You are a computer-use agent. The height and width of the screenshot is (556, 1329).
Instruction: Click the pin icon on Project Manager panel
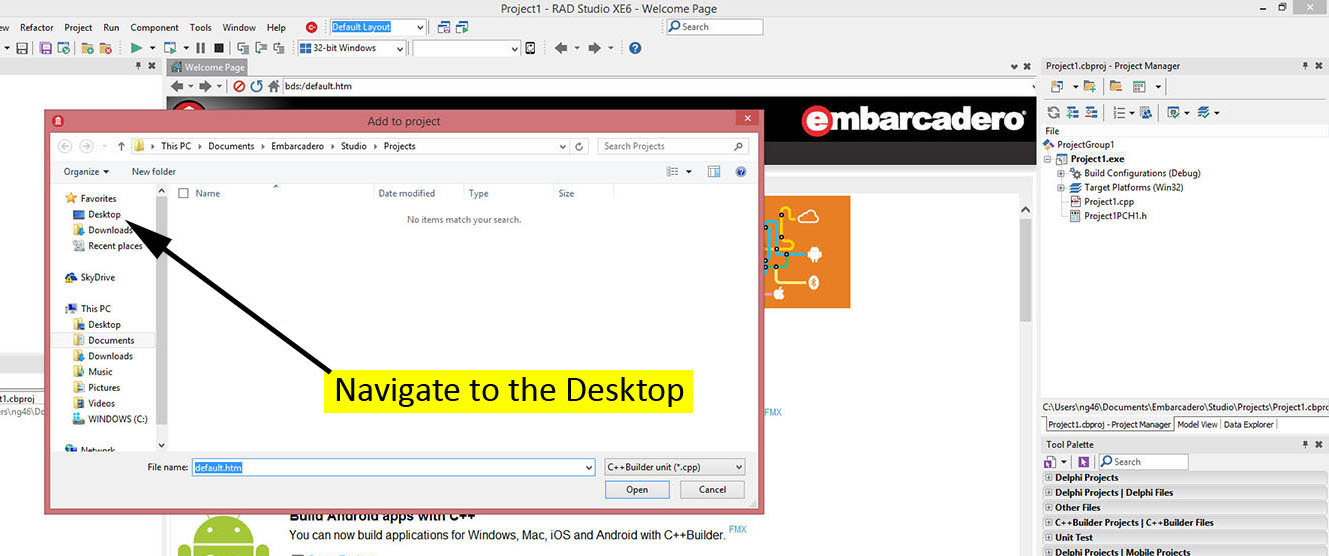1305,66
